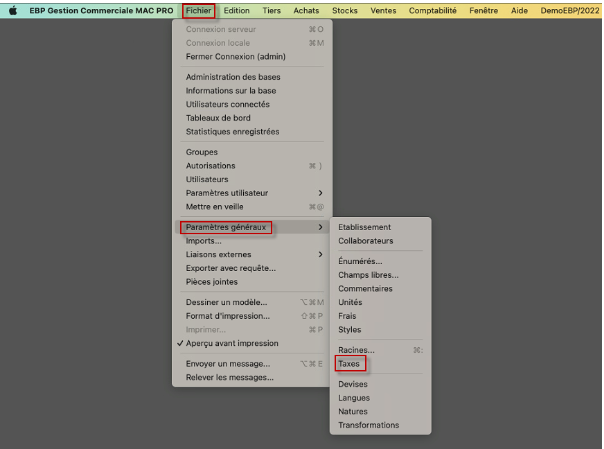
Task: Select the Styles entry
Action: [380, 330]
